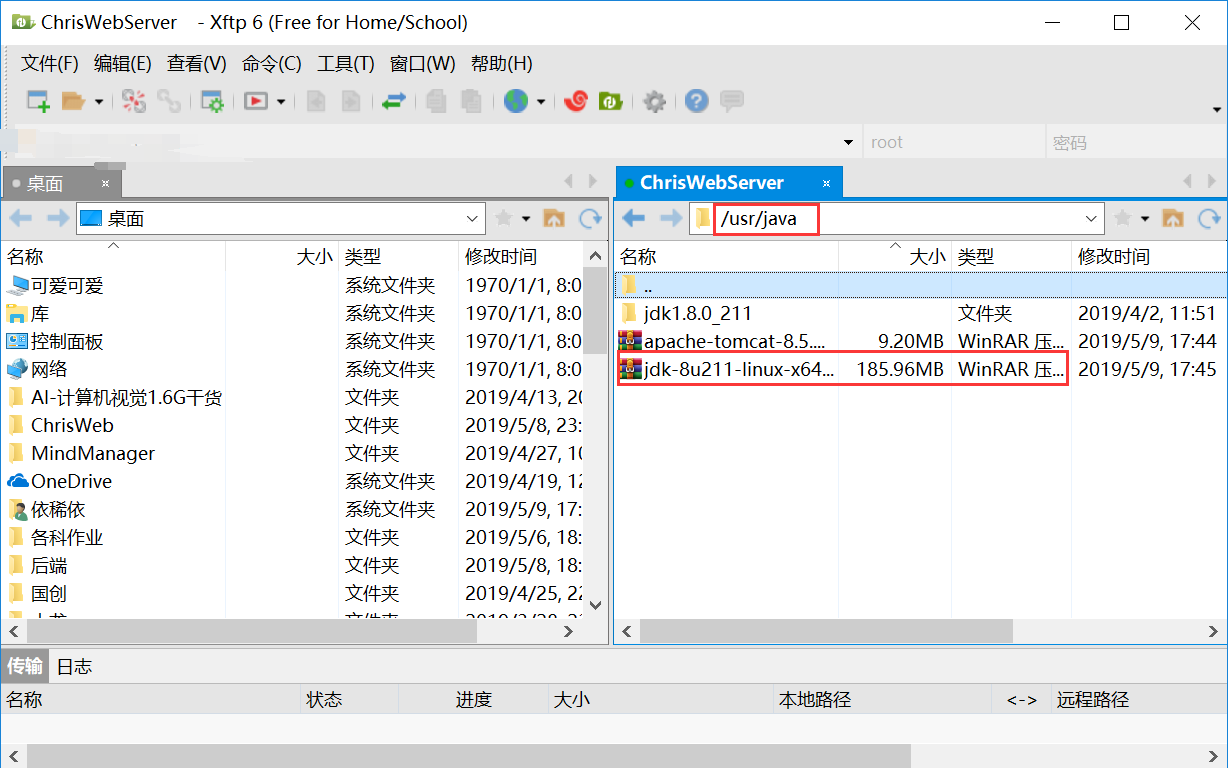Open session properties via the folder-gear icon
1228x768 pixels.
(x=212, y=101)
